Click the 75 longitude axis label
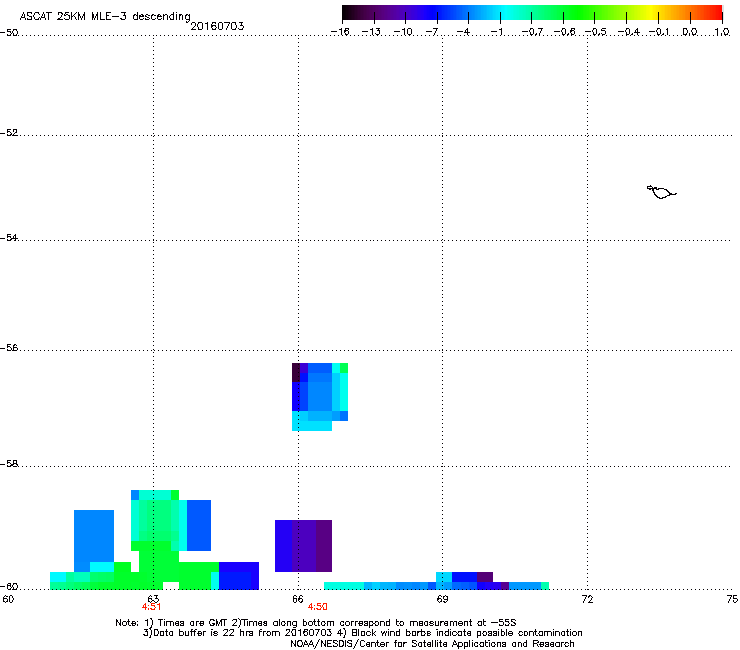Screen dimensions: 740x650 732,599
